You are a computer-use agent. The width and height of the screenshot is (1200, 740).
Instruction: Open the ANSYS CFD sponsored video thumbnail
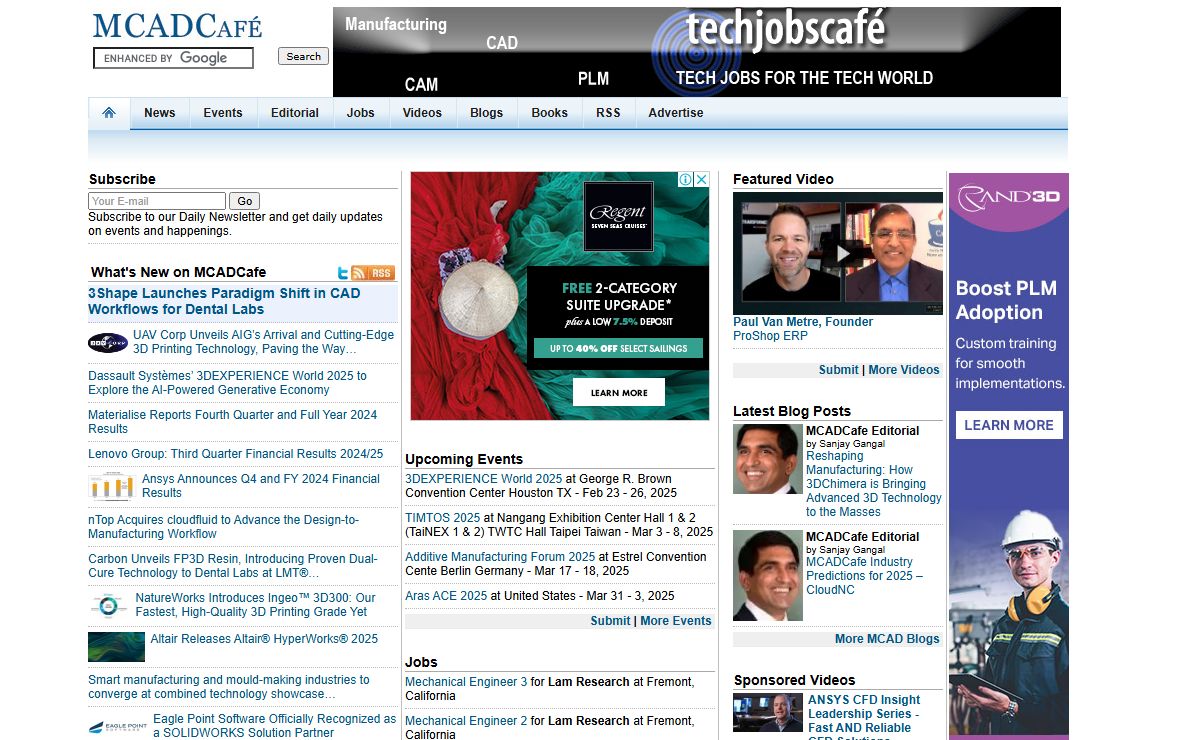tap(767, 713)
